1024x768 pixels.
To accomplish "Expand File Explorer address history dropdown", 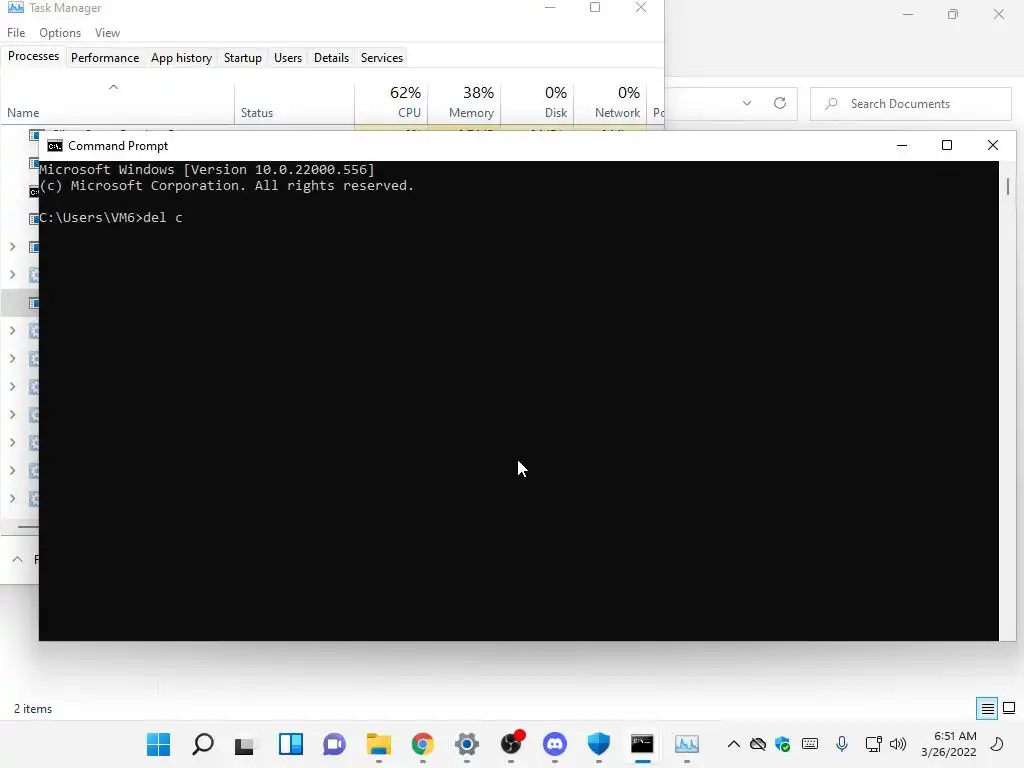I will 747,103.
